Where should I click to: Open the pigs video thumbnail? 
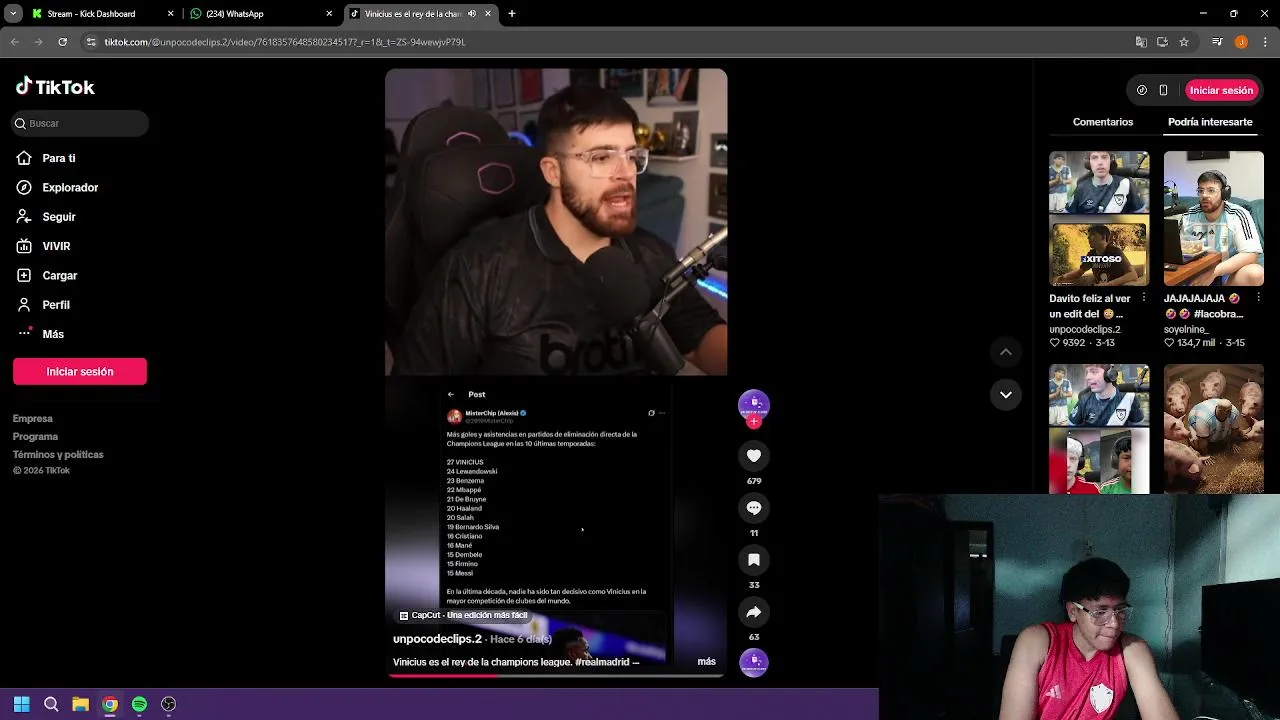[x=1214, y=429]
